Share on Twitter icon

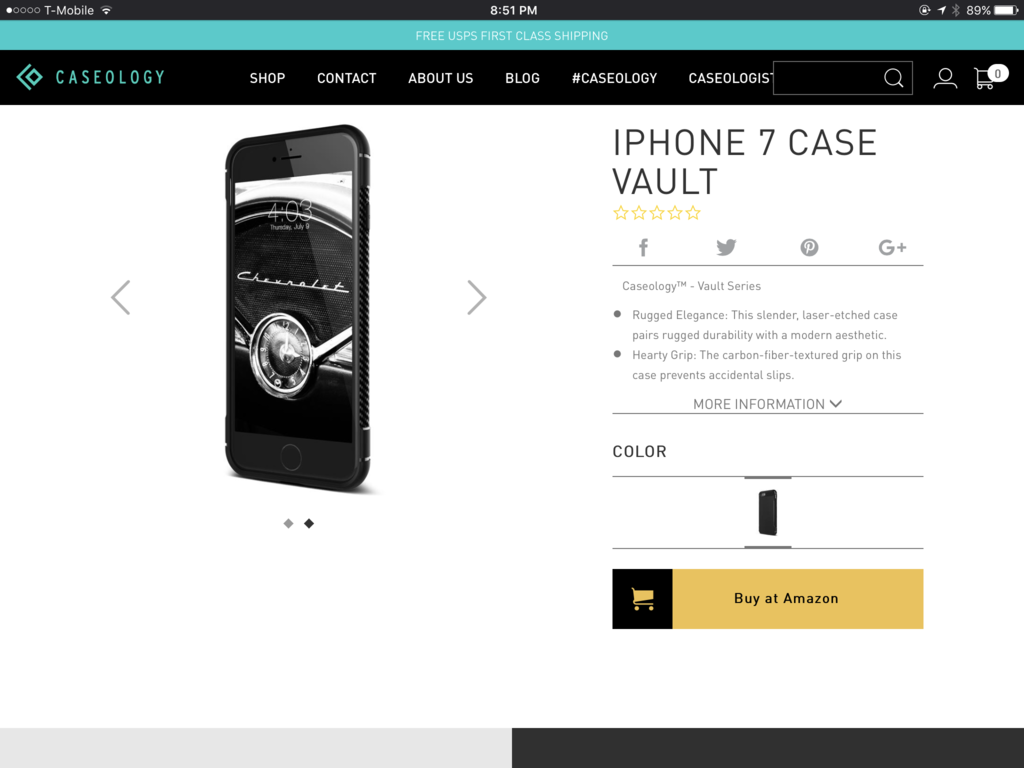726,248
